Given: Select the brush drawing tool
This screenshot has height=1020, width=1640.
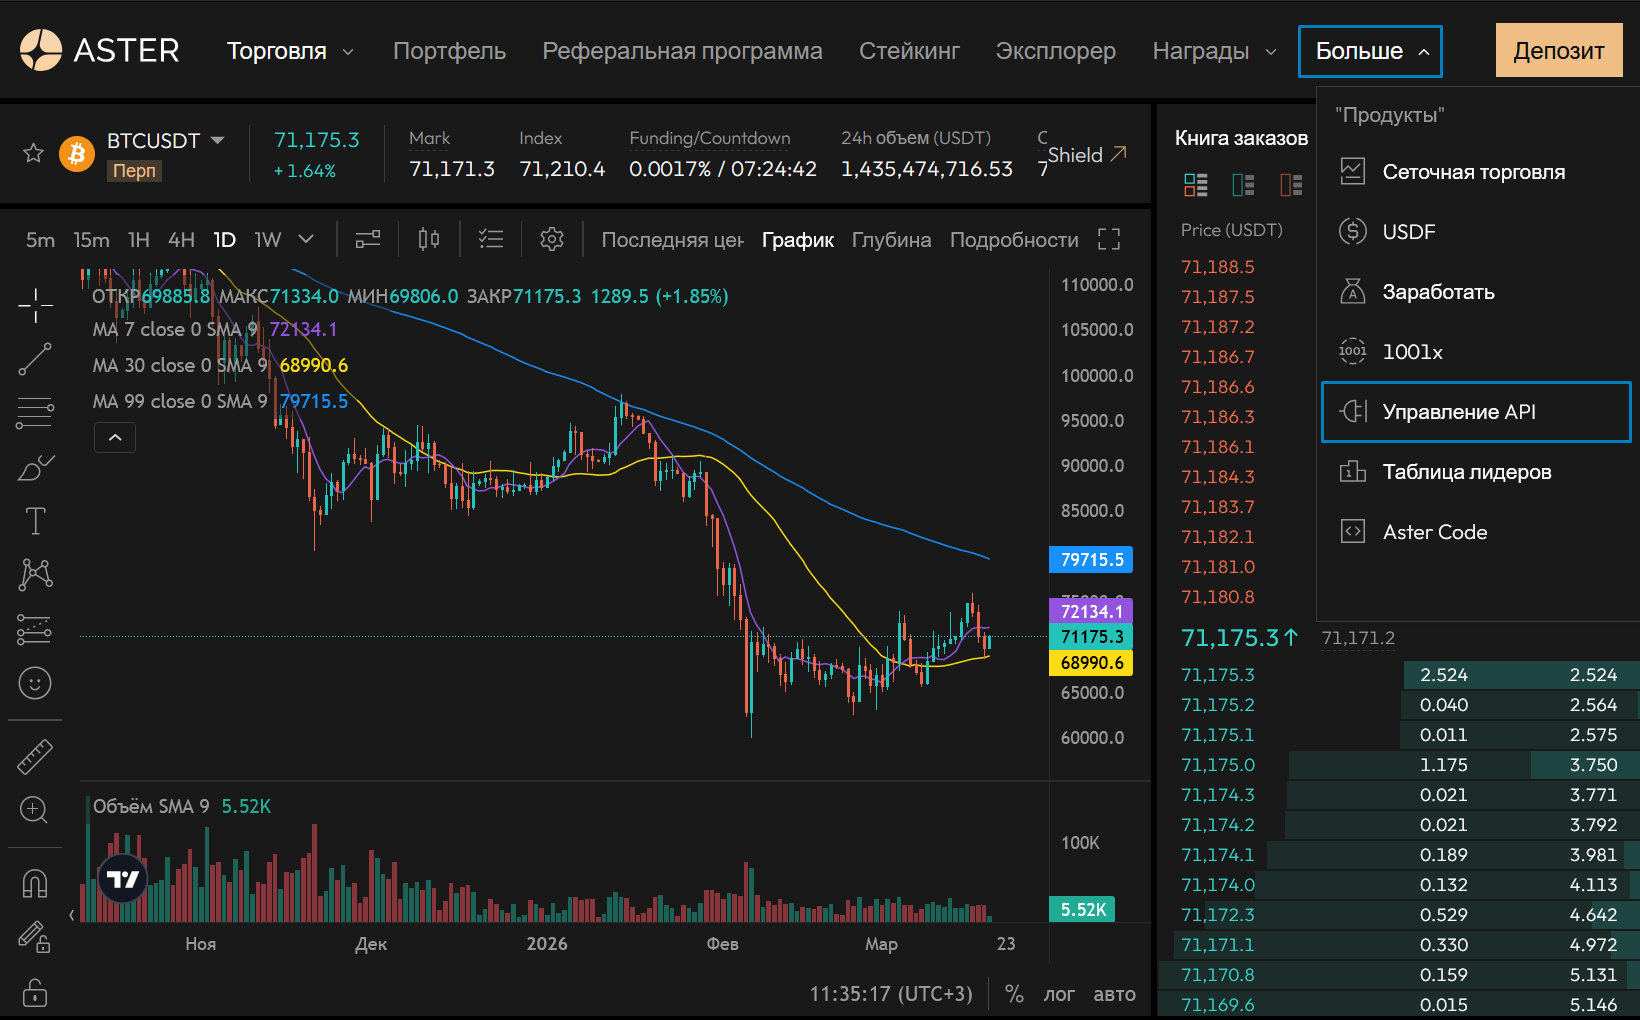Looking at the screenshot, I should pyautogui.click(x=35, y=467).
